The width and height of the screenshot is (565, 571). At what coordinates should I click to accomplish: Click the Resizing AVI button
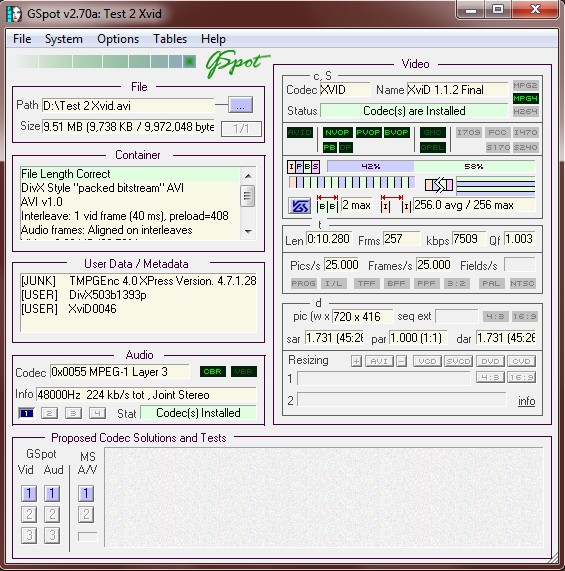point(379,361)
